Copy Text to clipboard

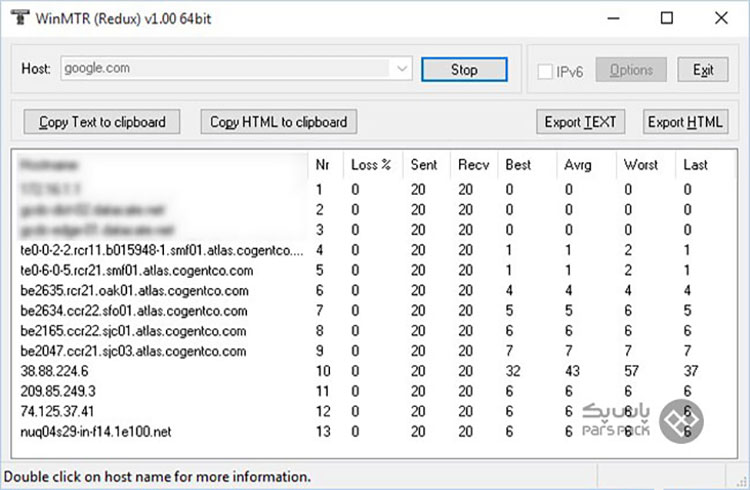(x=102, y=122)
